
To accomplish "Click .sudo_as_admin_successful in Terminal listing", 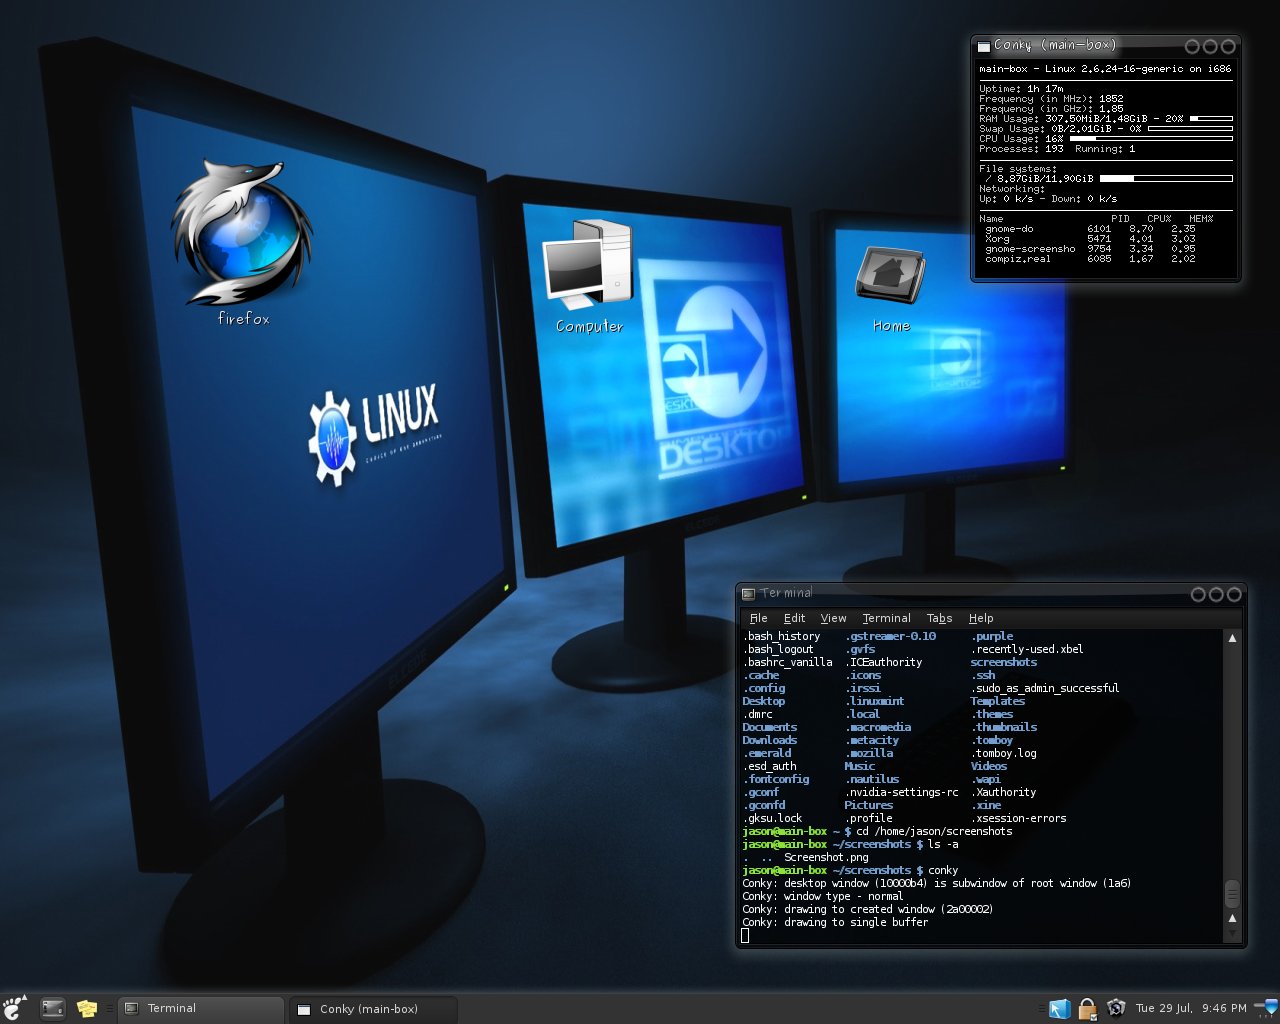I will click(x=1045, y=688).
